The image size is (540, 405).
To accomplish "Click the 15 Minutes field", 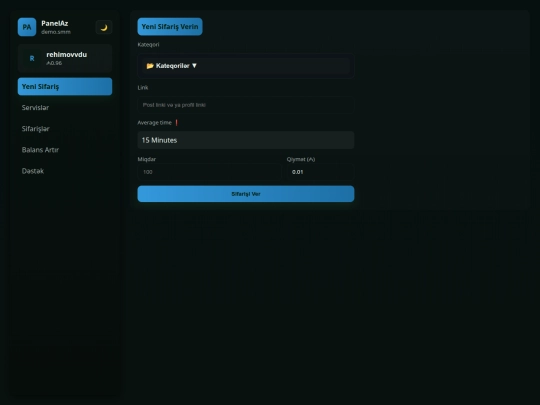I will [x=246, y=140].
